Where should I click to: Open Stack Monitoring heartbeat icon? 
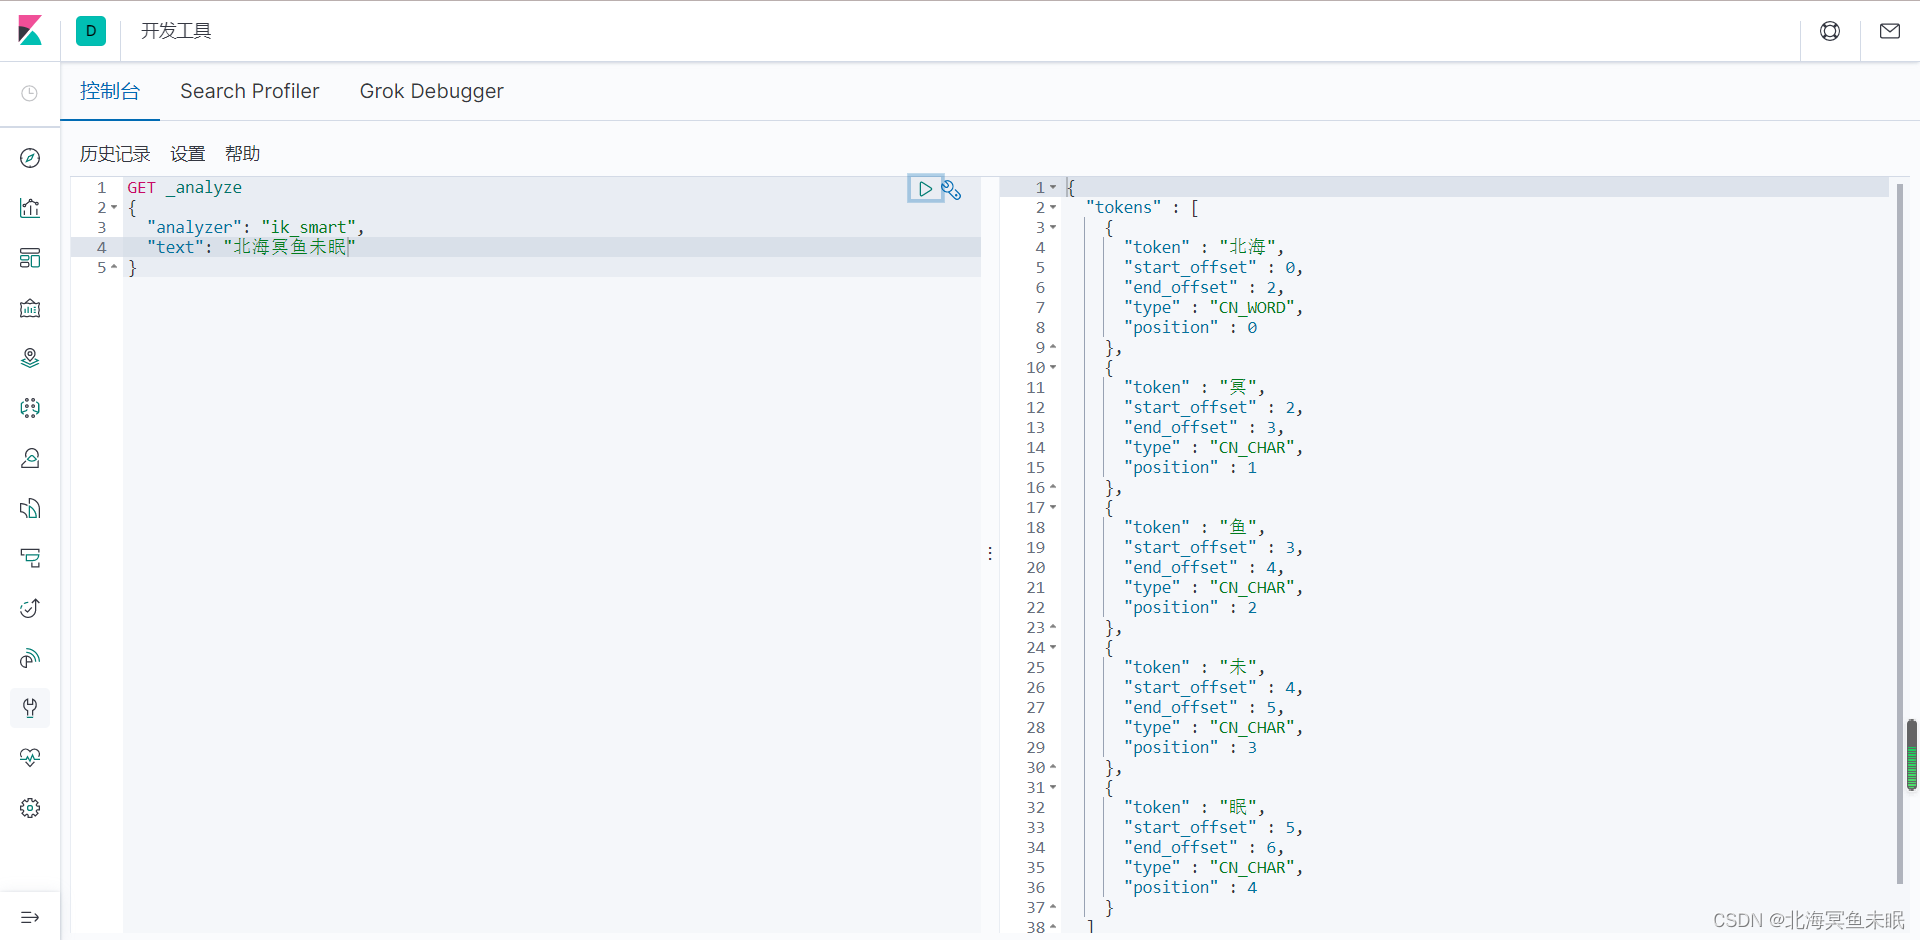coord(30,758)
